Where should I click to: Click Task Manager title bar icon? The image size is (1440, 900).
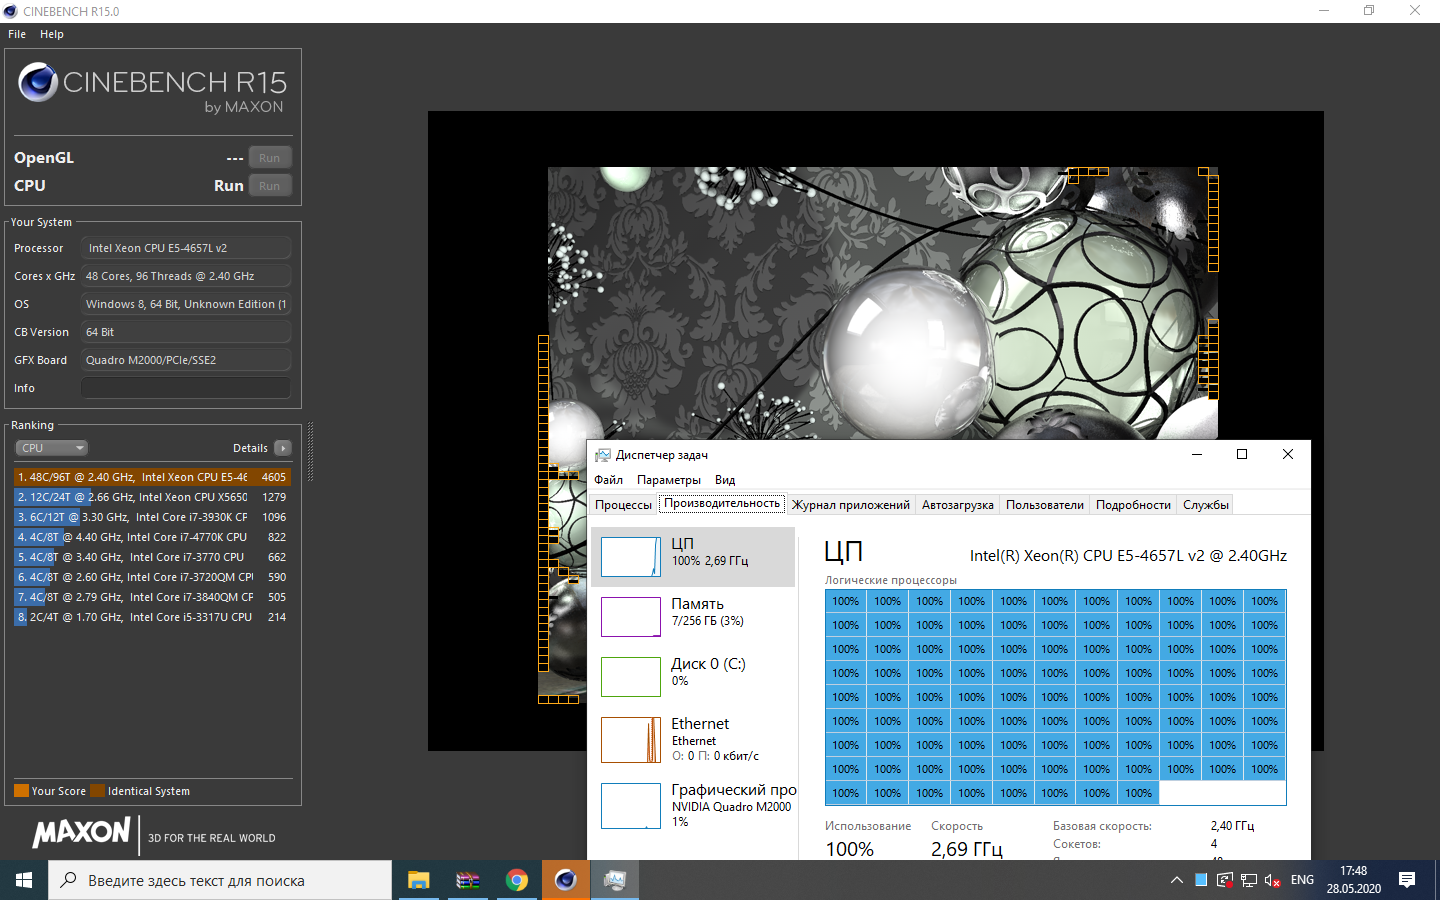[x=602, y=455]
